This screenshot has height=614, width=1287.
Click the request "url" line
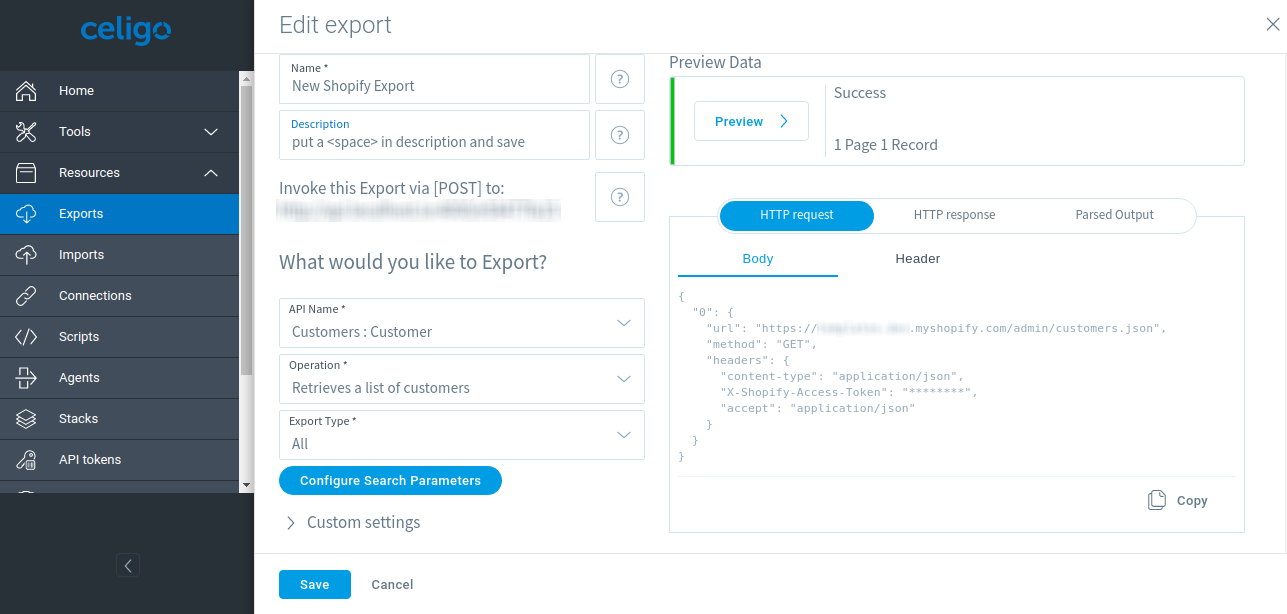937,328
